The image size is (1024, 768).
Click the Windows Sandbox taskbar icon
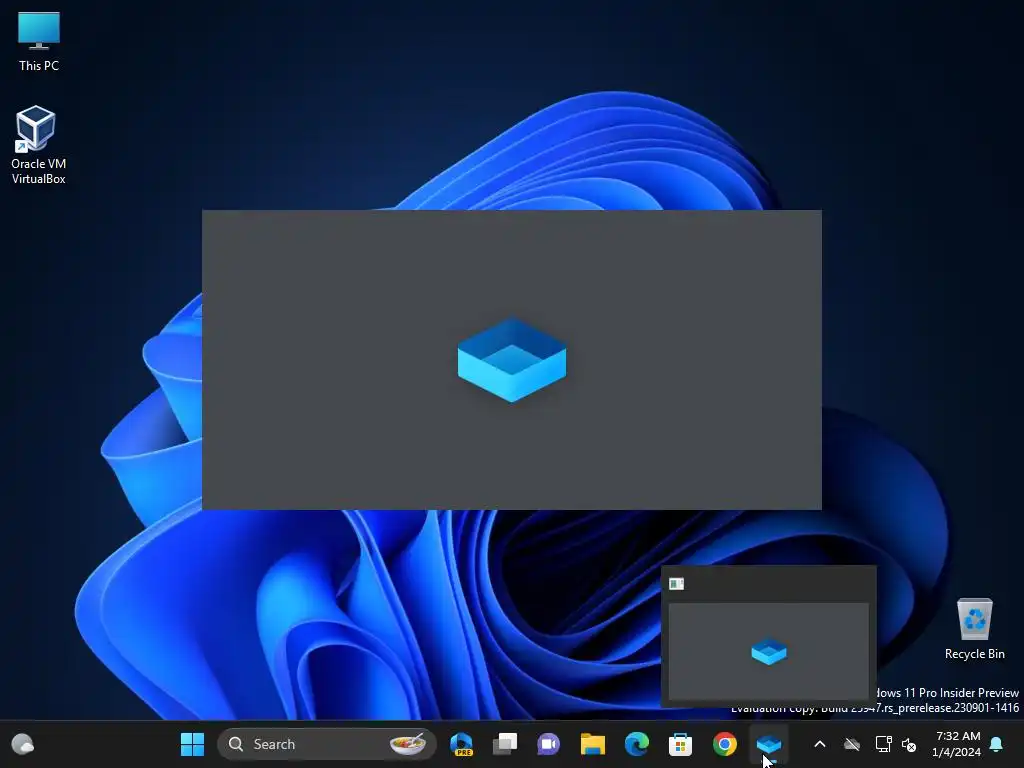click(x=769, y=744)
